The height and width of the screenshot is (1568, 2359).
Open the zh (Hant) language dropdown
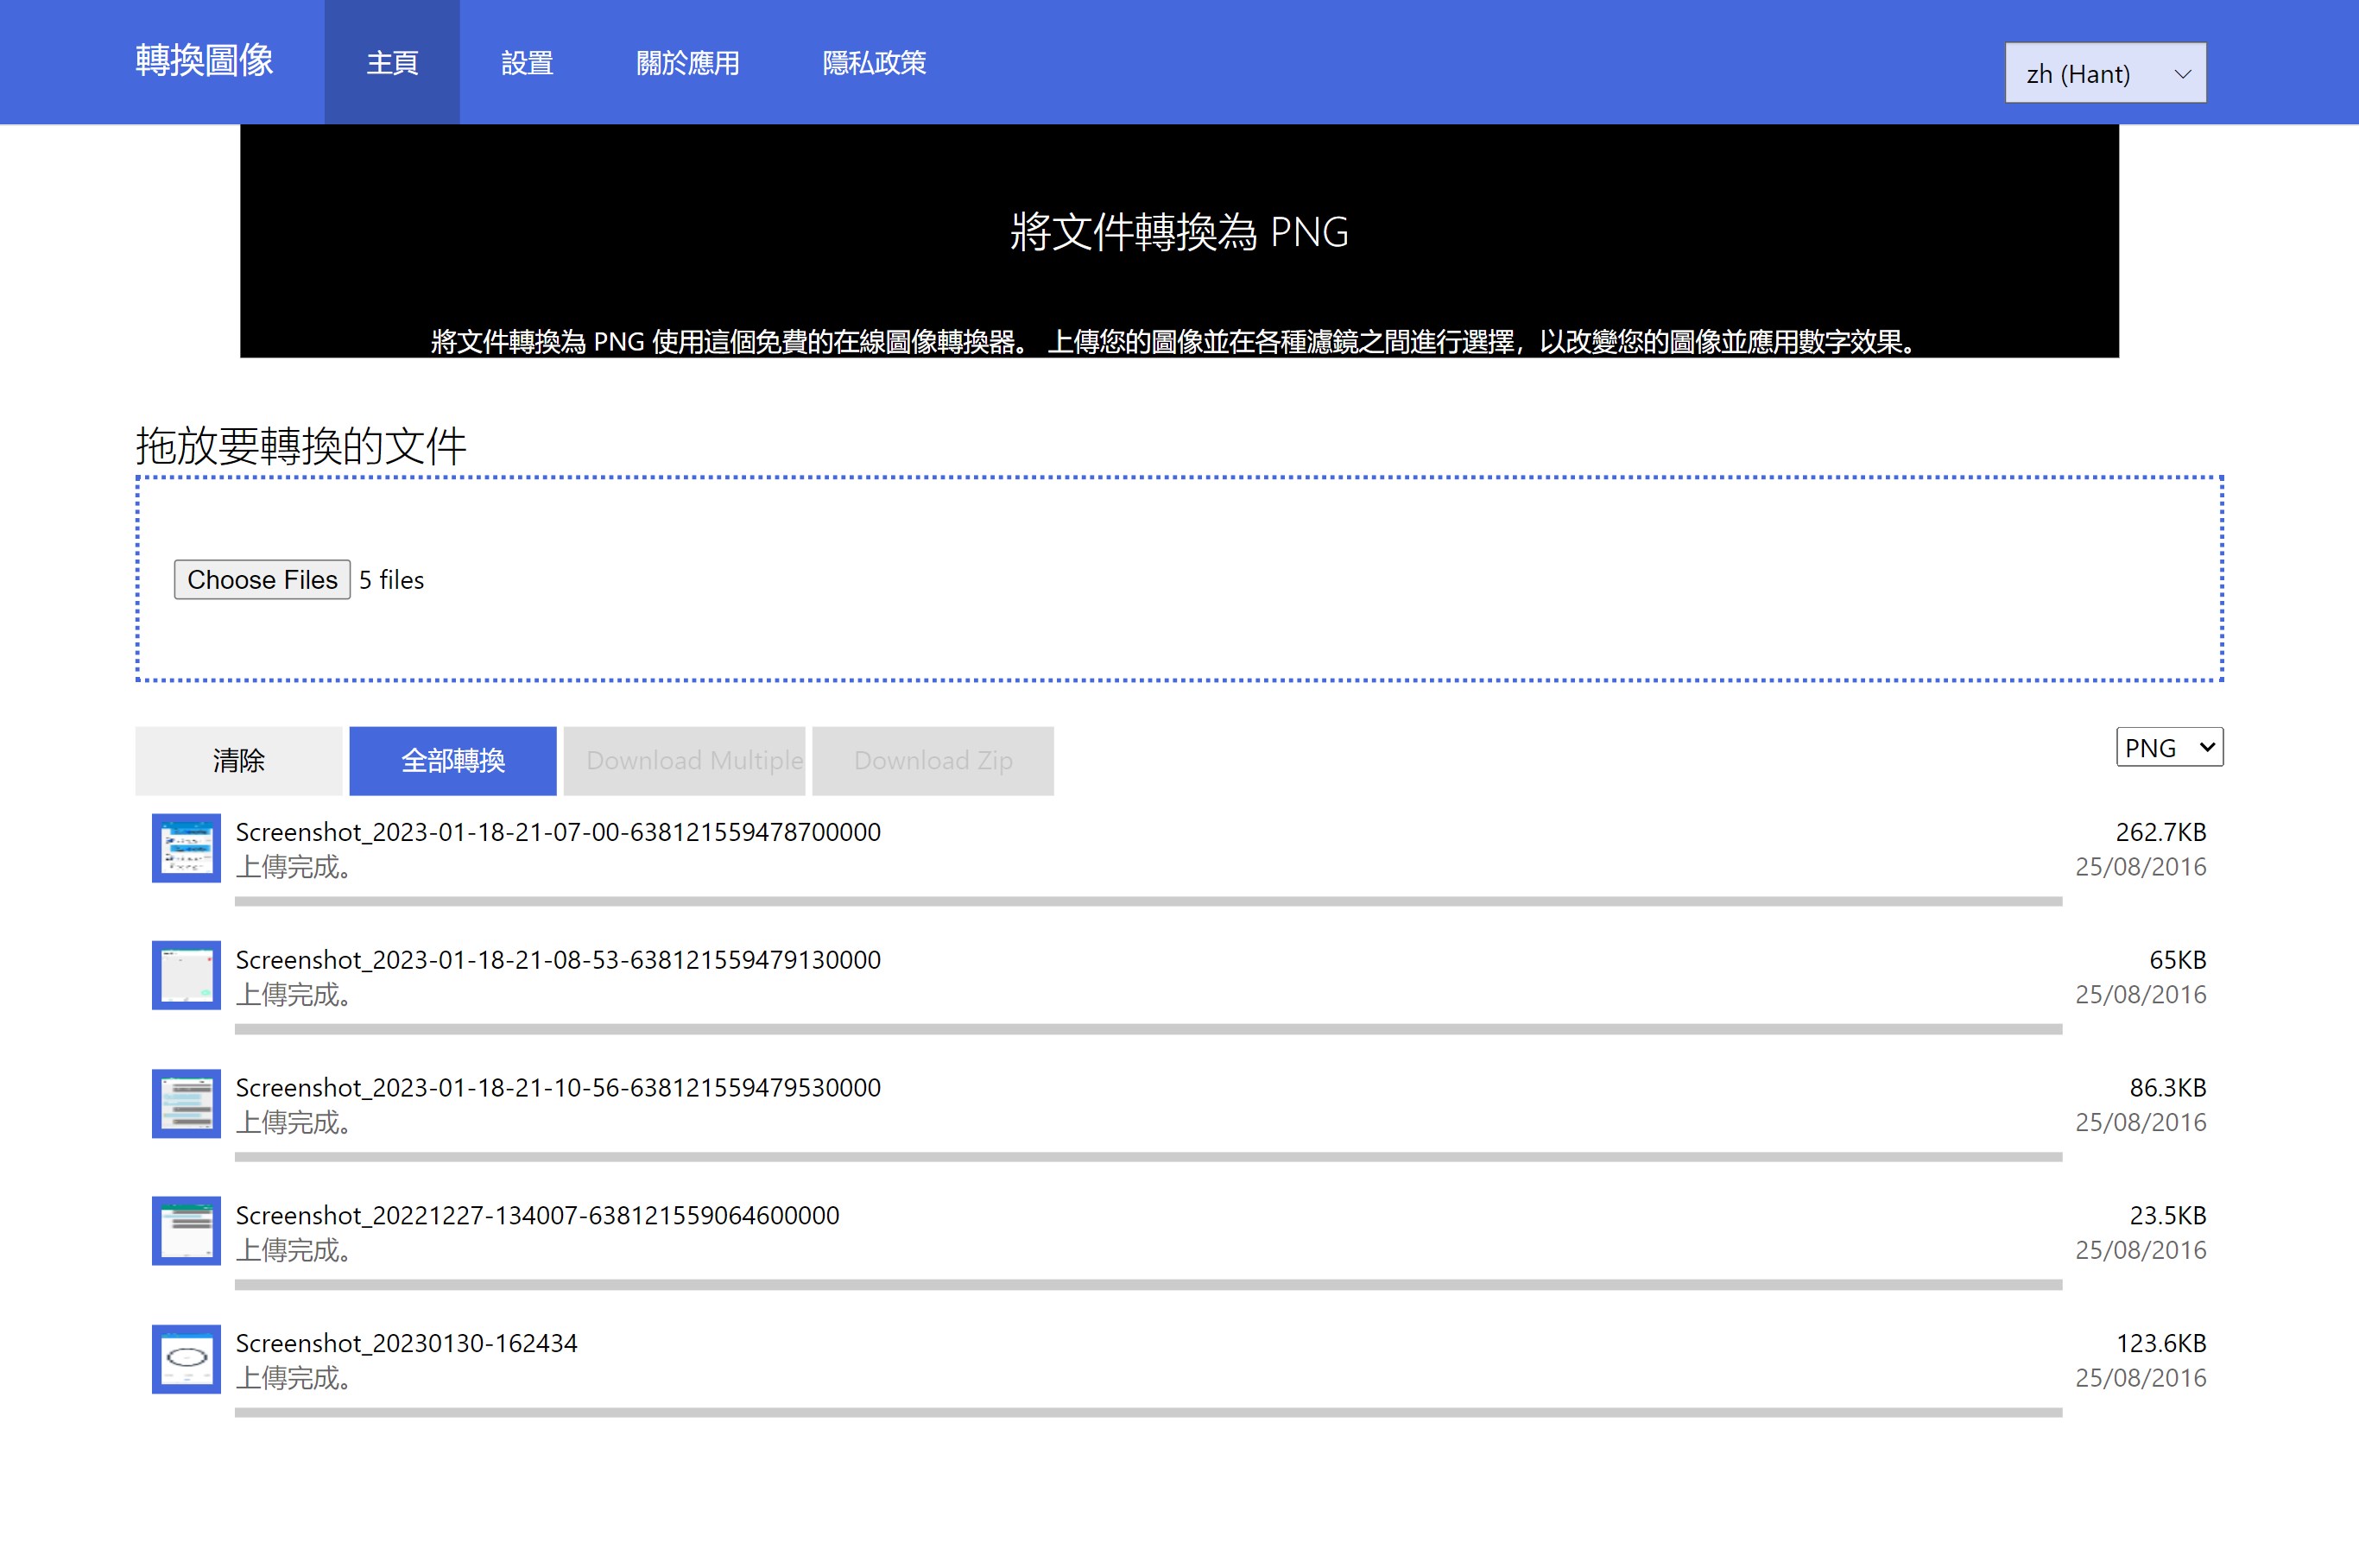click(2105, 73)
